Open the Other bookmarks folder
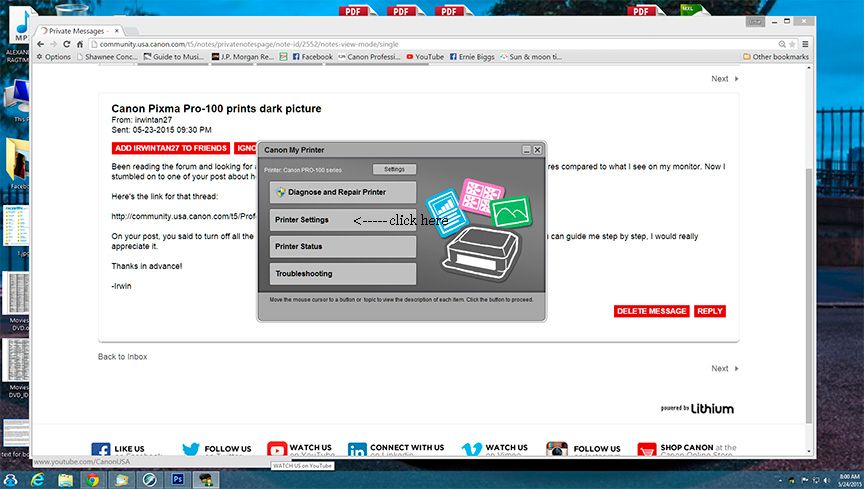 point(775,57)
